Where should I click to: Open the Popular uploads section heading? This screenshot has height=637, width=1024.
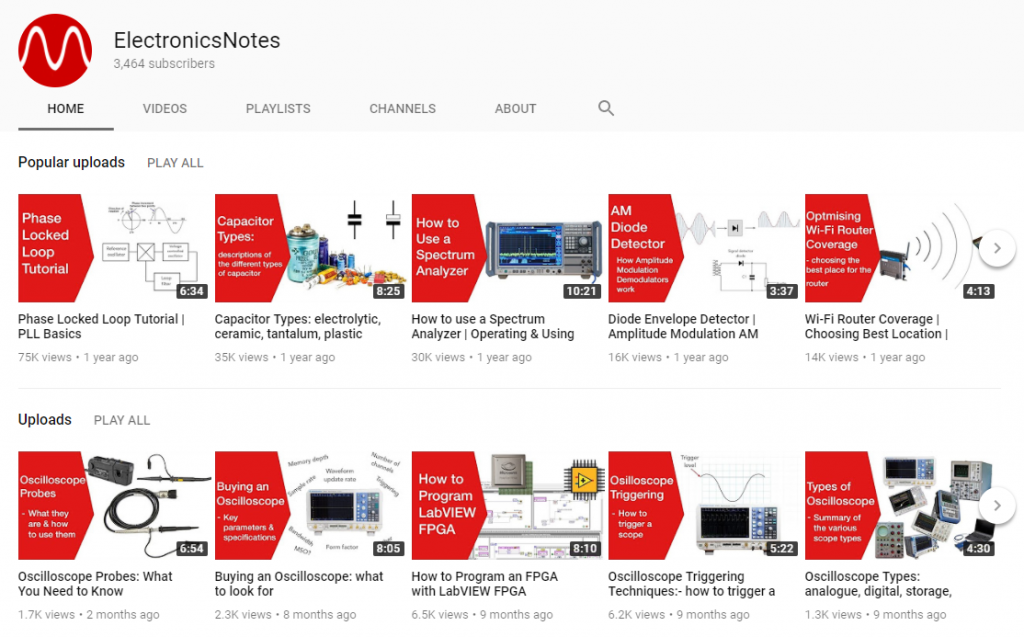tap(71, 162)
